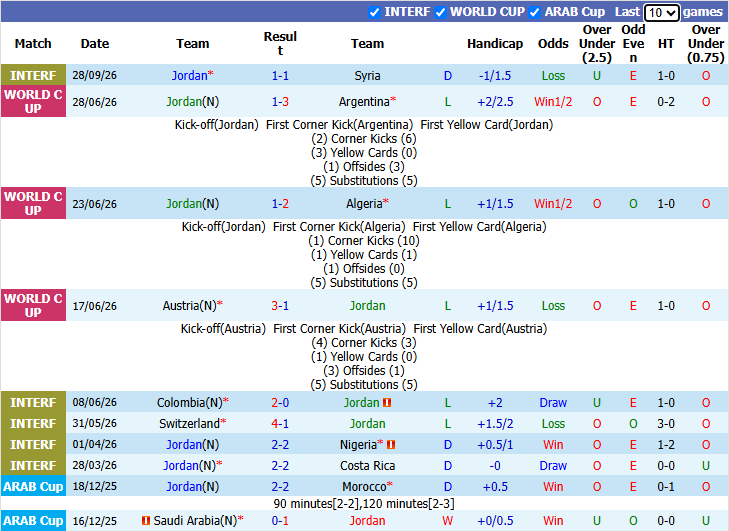Click '(3) Offsides (1)' stat line
This screenshot has width=729, height=531.
pyautogui.click(x=364, y=371)
